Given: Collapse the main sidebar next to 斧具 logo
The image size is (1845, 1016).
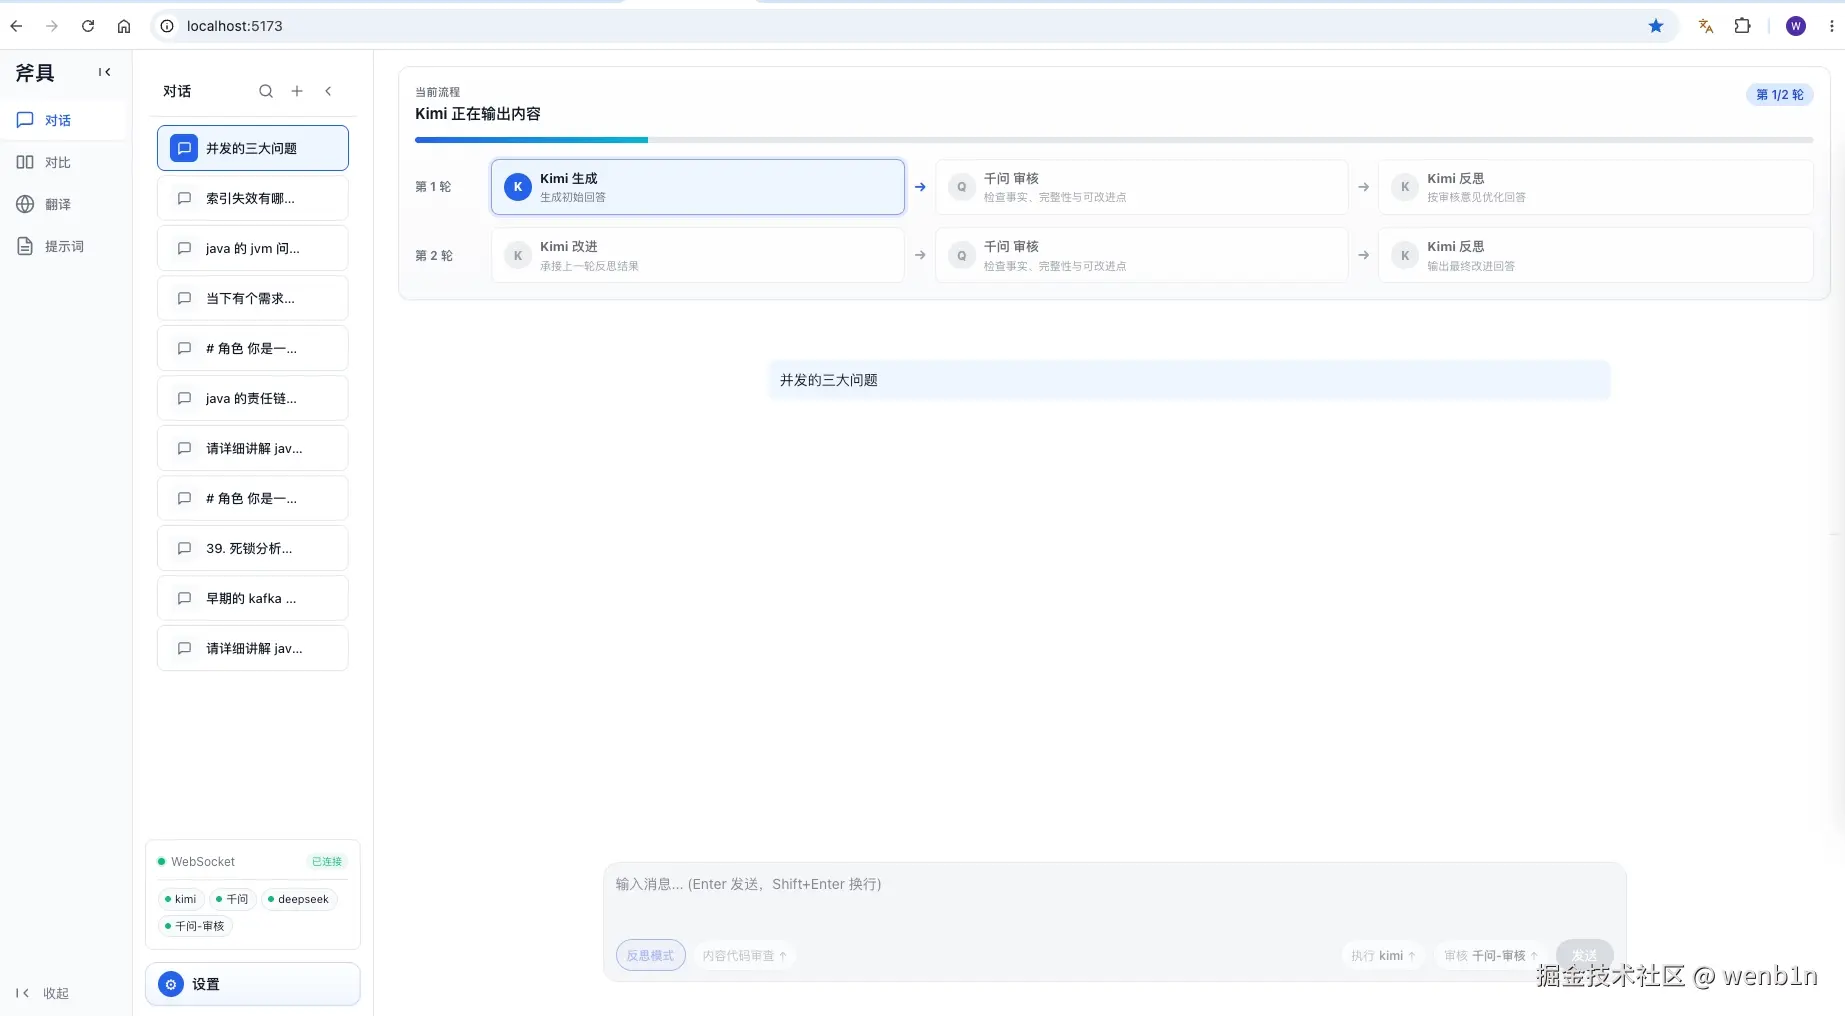Looking at the screenshot, I should tap(104, 72).
